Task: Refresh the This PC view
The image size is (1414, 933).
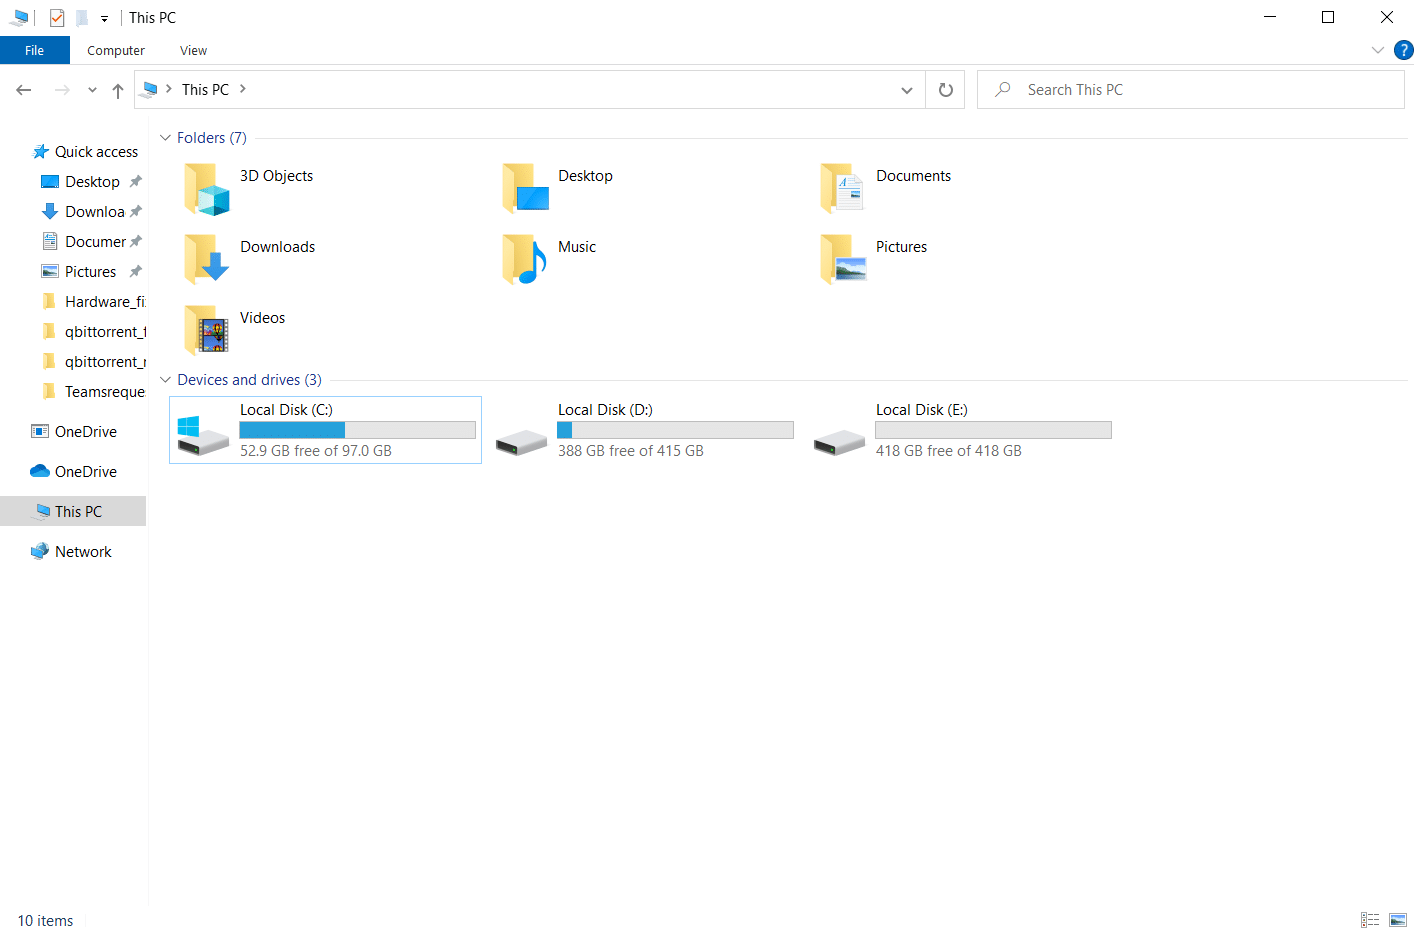Action: coord(945,90)
